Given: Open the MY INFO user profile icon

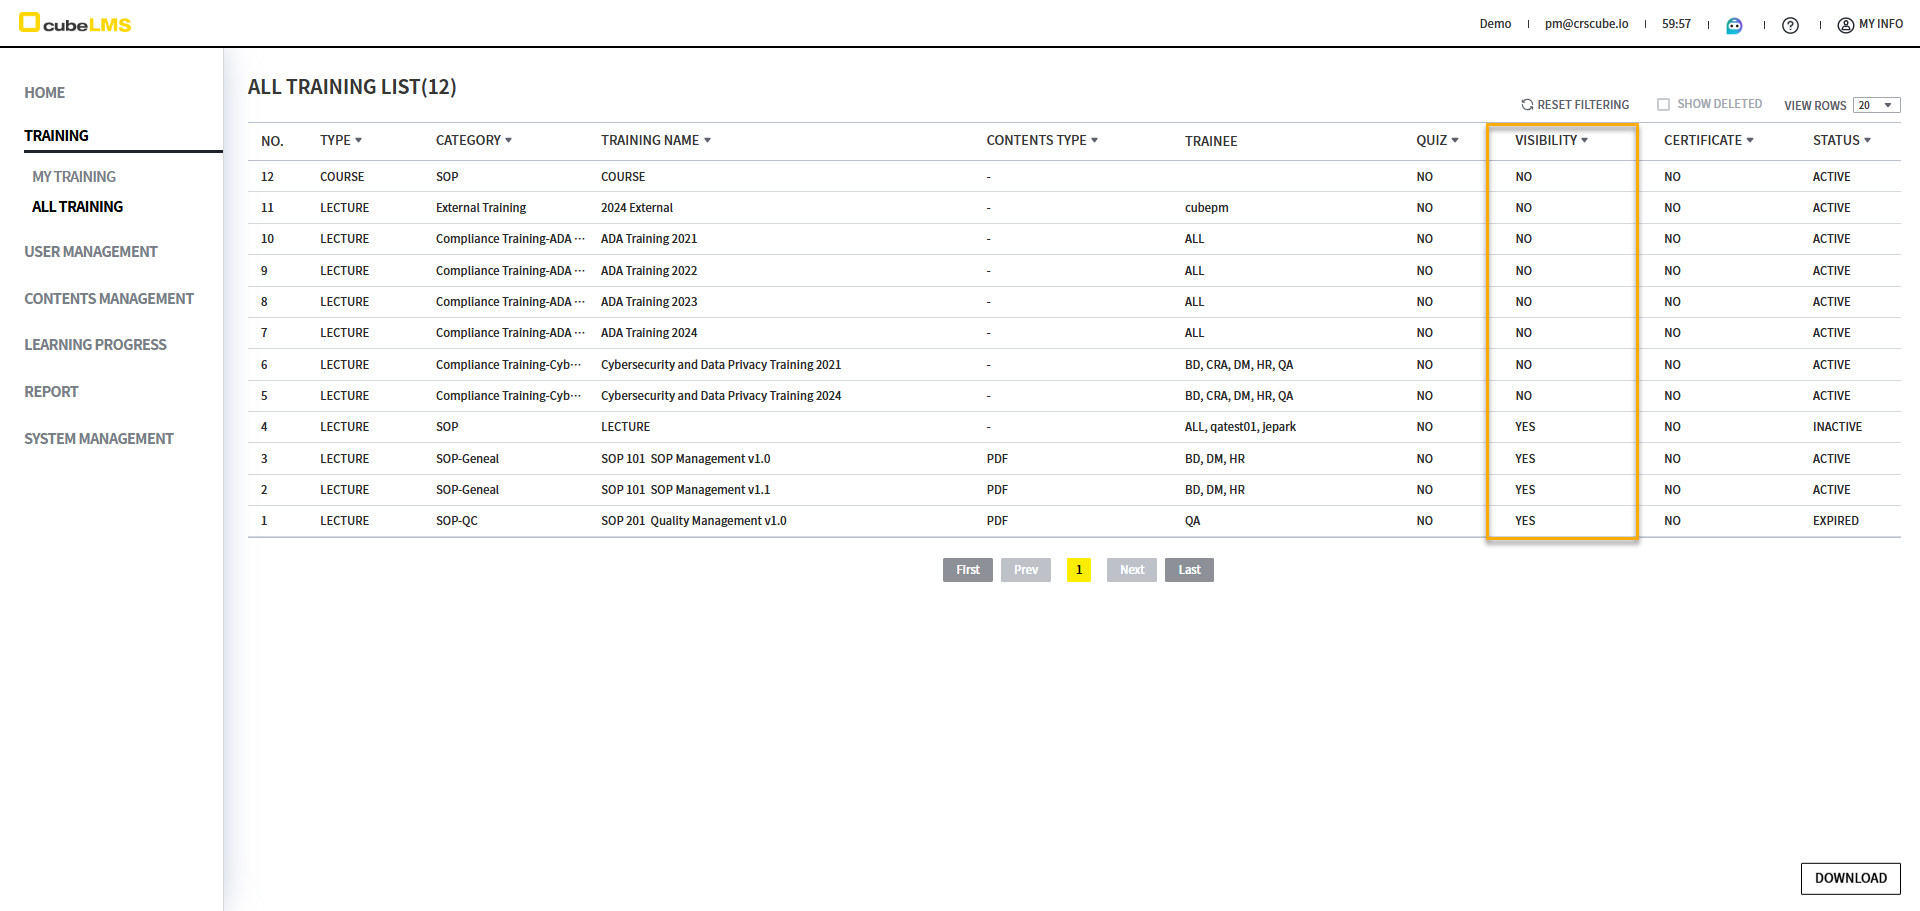Looking at the screenshot, I should [x=1845, y=25].
